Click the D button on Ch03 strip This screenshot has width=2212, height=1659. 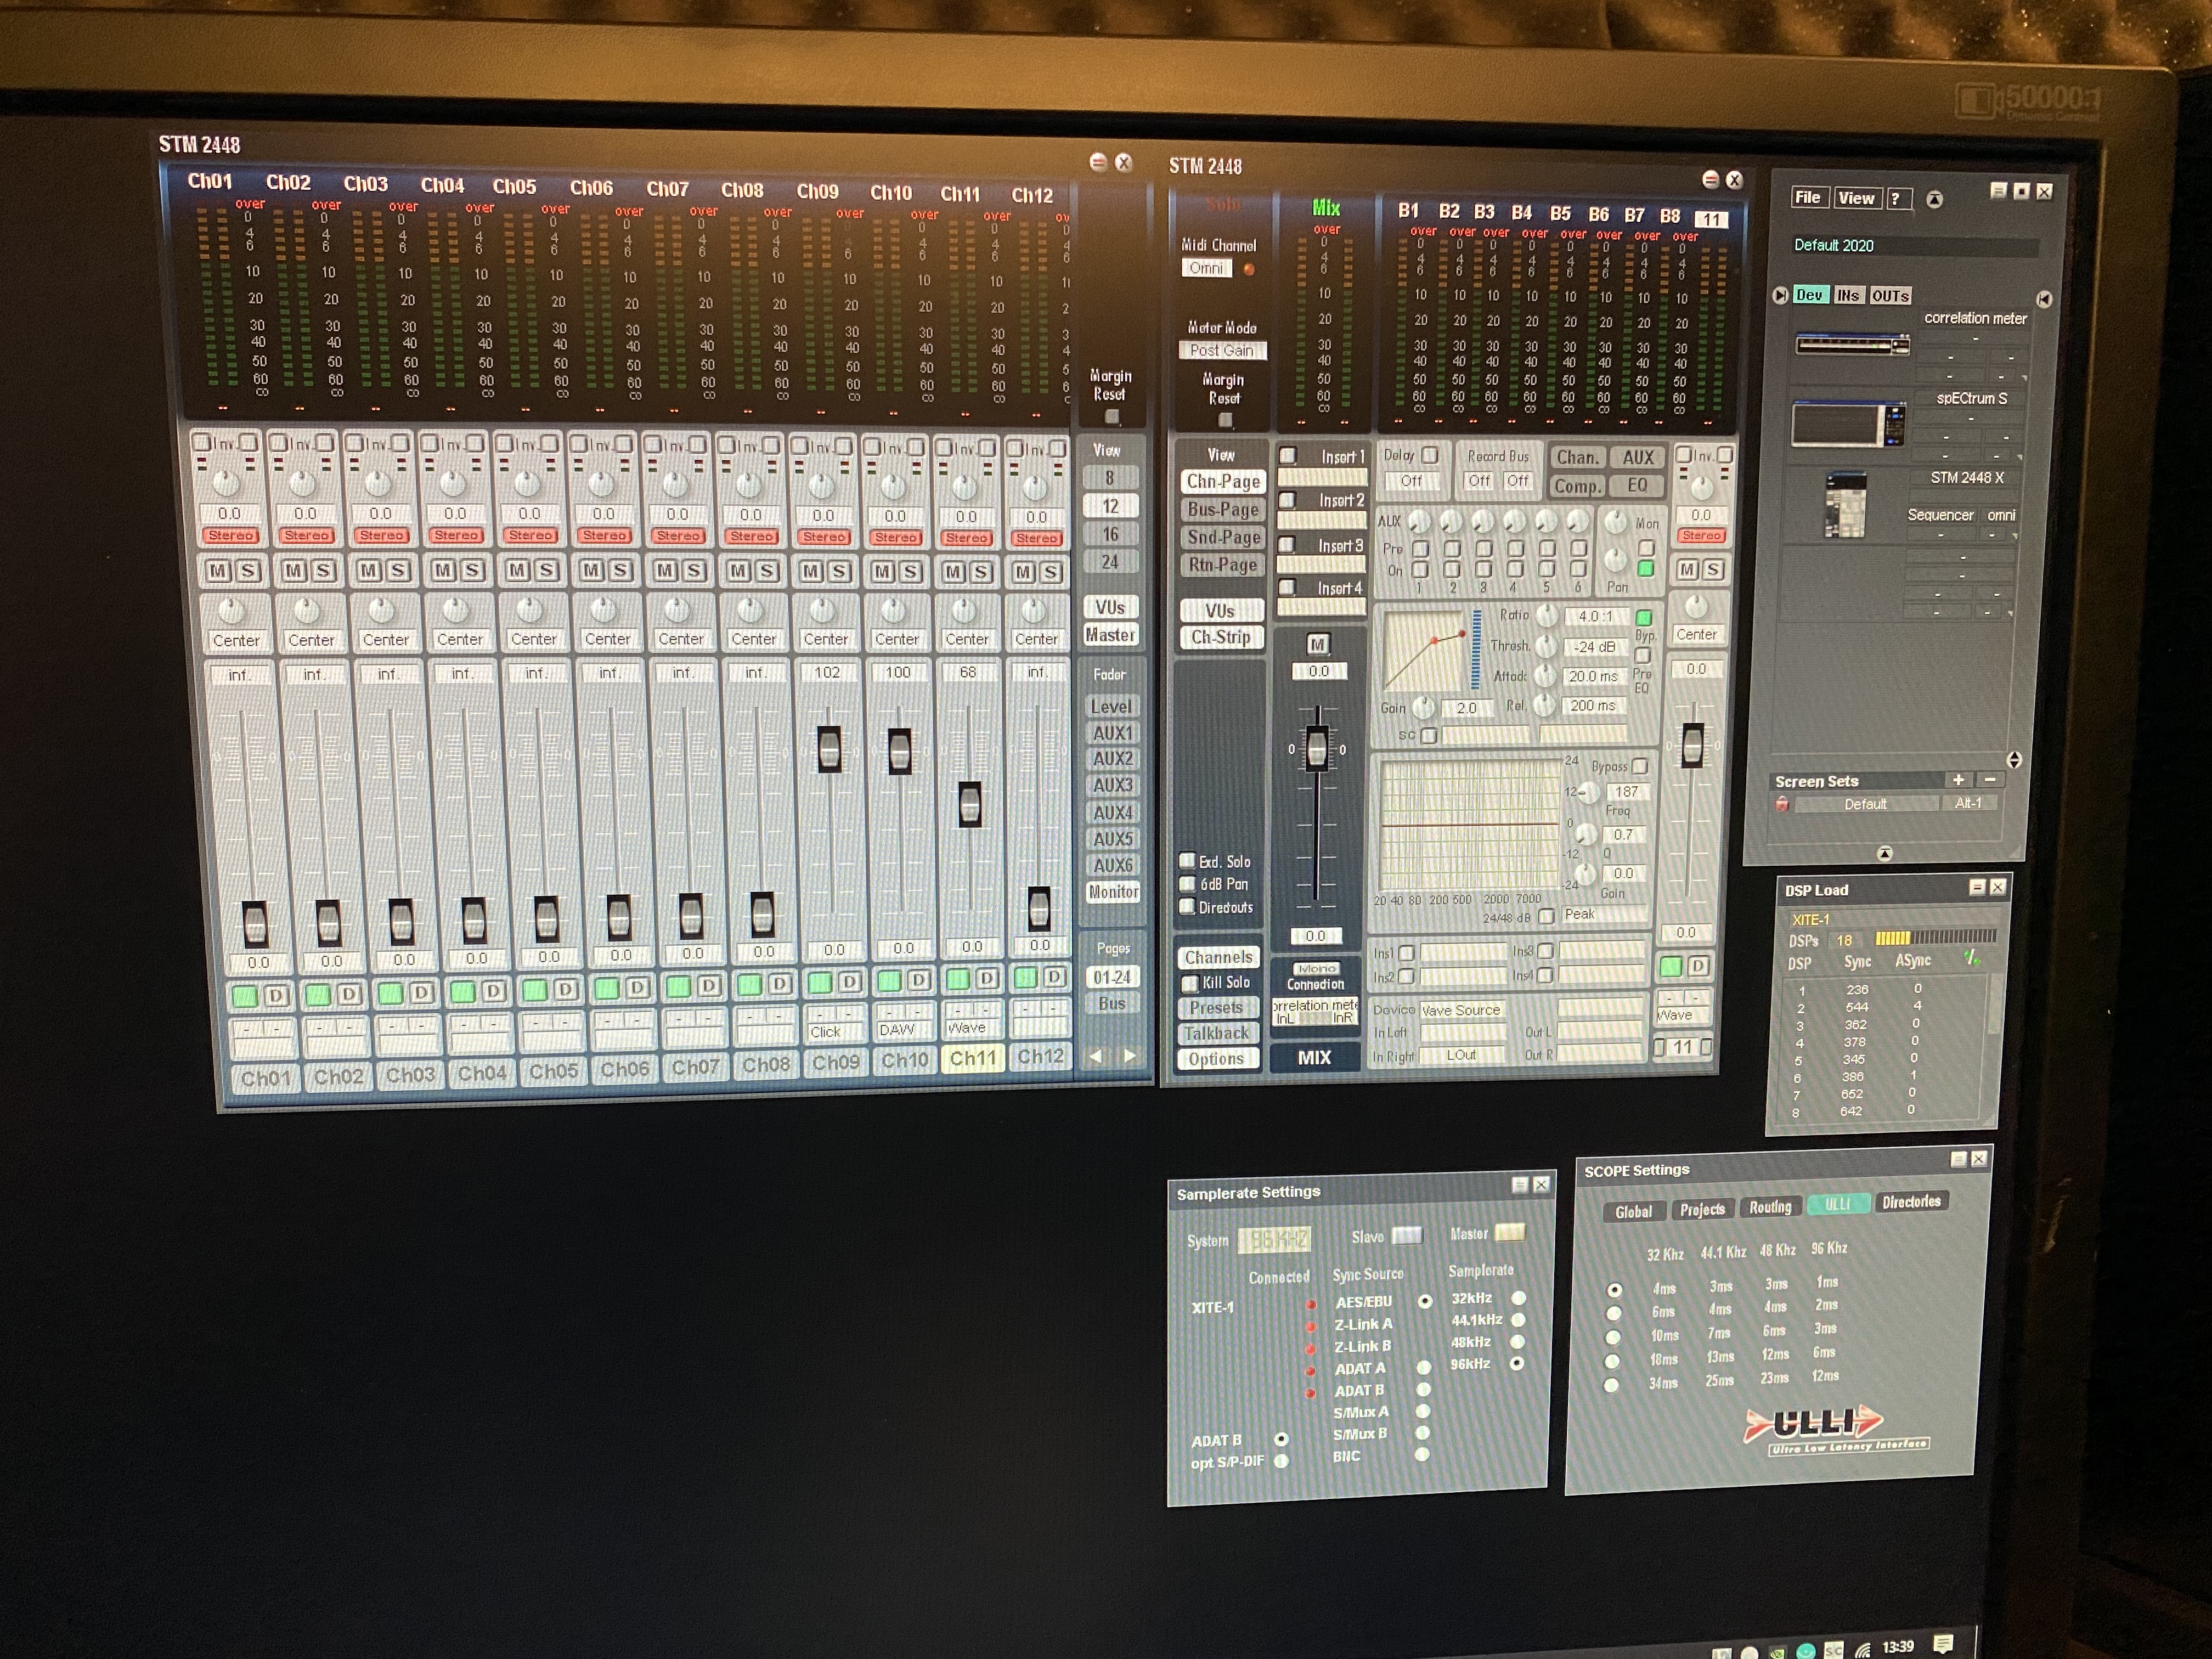[x=421, y=992]
